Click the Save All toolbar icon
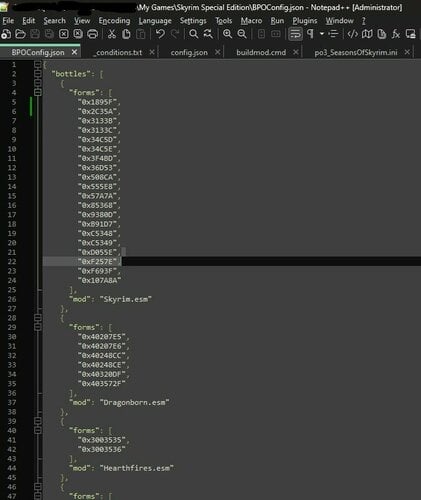The image size is (421, 500). coord(49,34)
